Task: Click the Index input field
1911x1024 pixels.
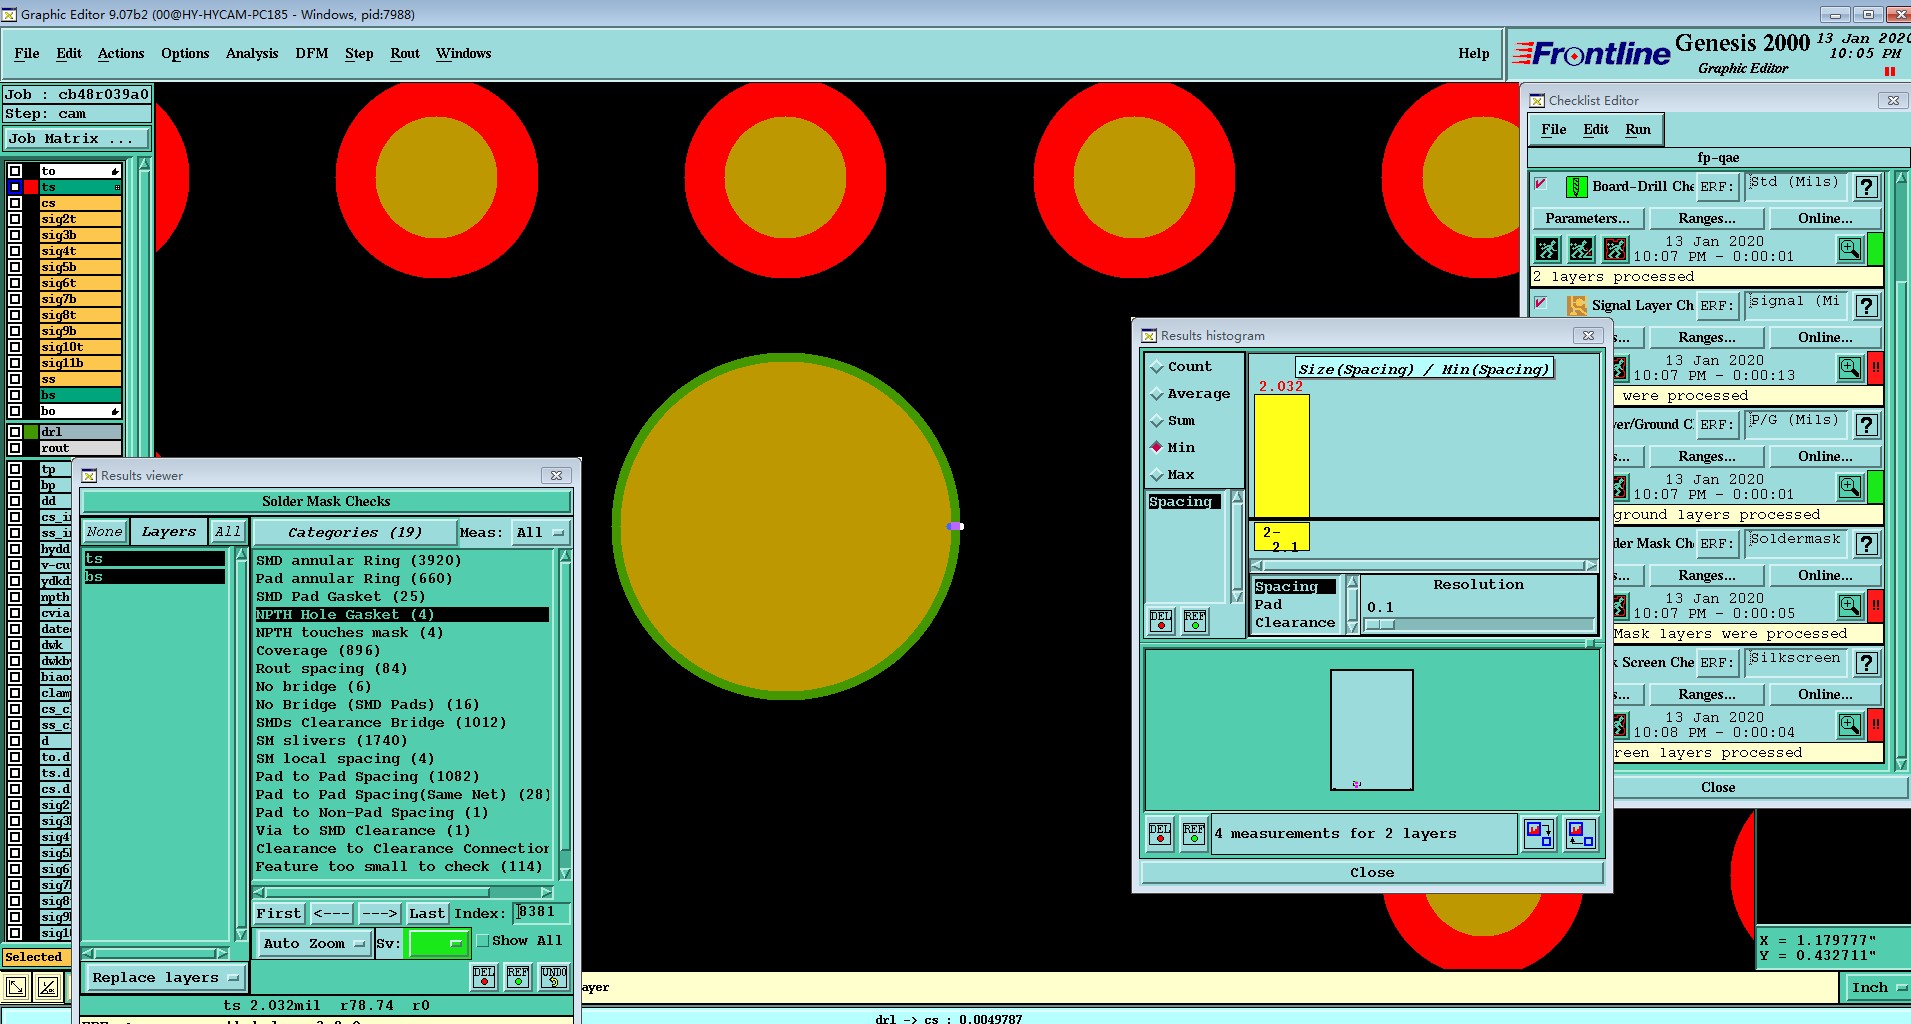Action: coord(541,912)
